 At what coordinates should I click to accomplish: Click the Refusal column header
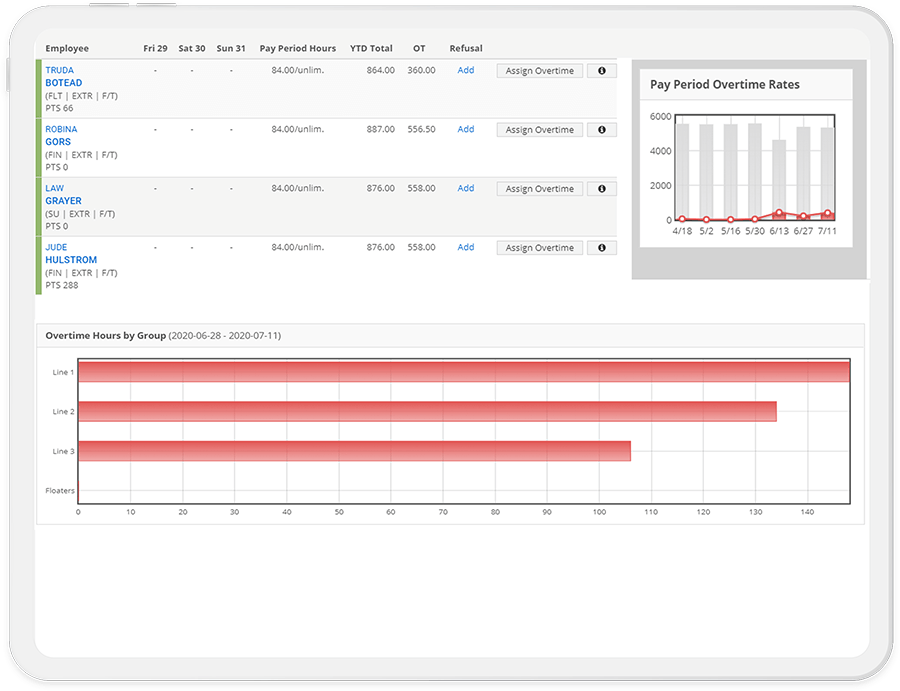465,48
